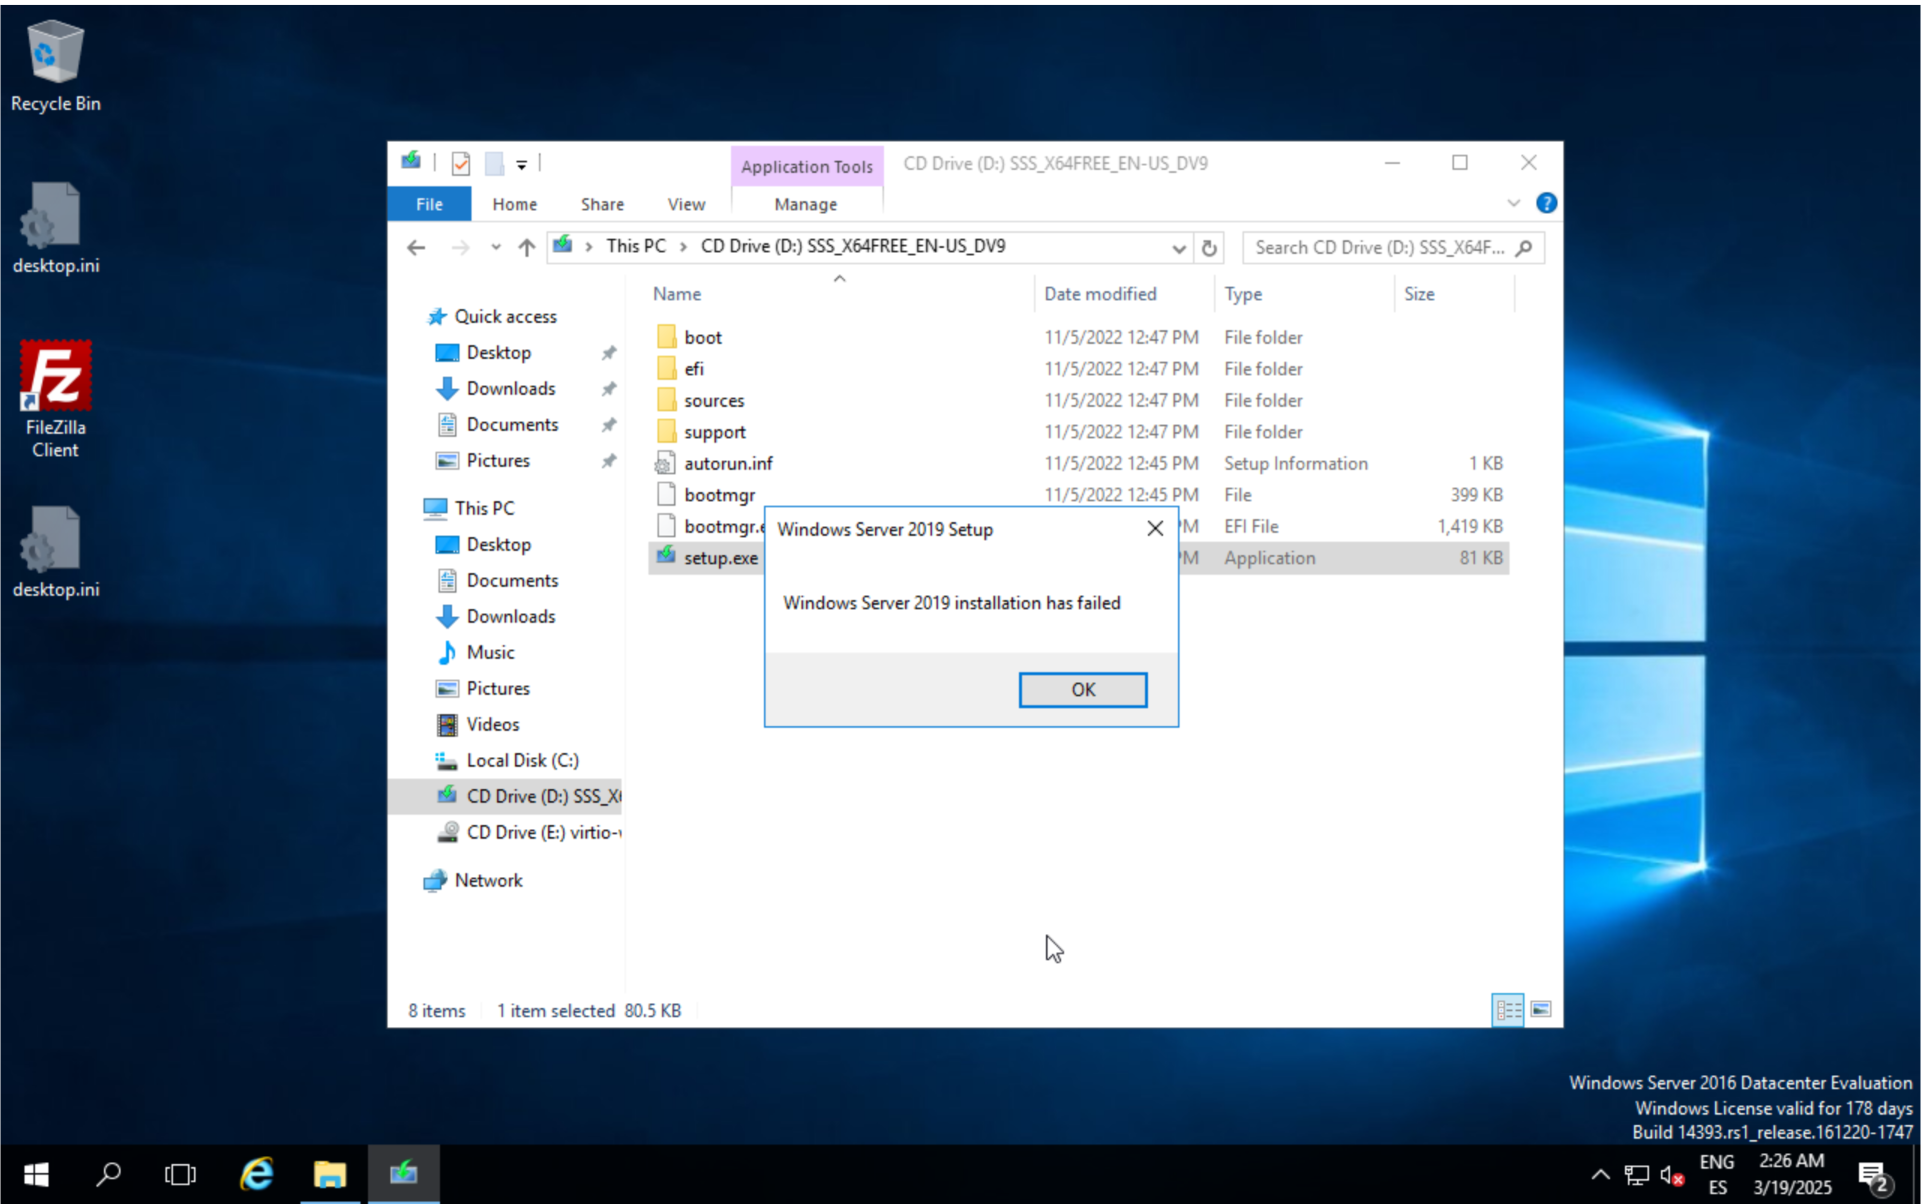Click the Refresh button in address bar
This screenshot has width=1924, height=1204.
point(1209,248)
